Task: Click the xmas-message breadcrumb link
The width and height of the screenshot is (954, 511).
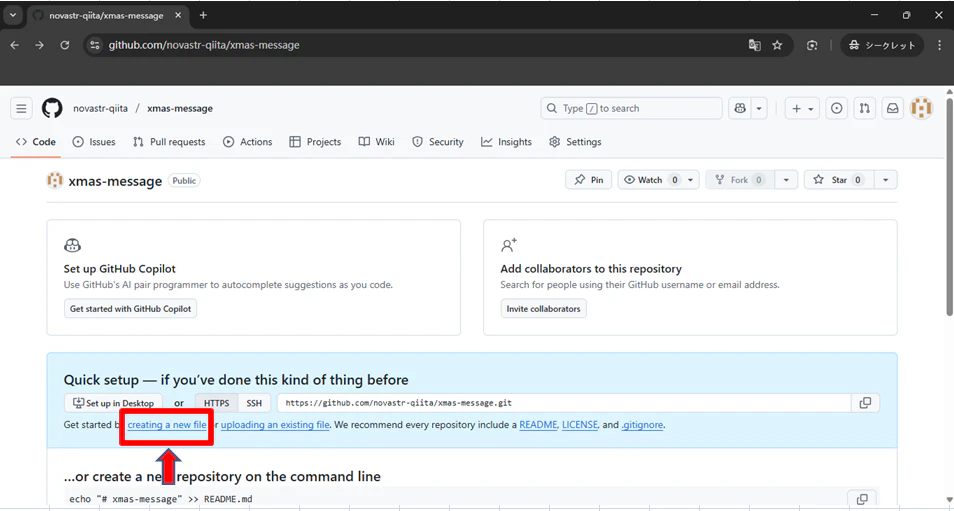Action: click(x=179, y=109)
